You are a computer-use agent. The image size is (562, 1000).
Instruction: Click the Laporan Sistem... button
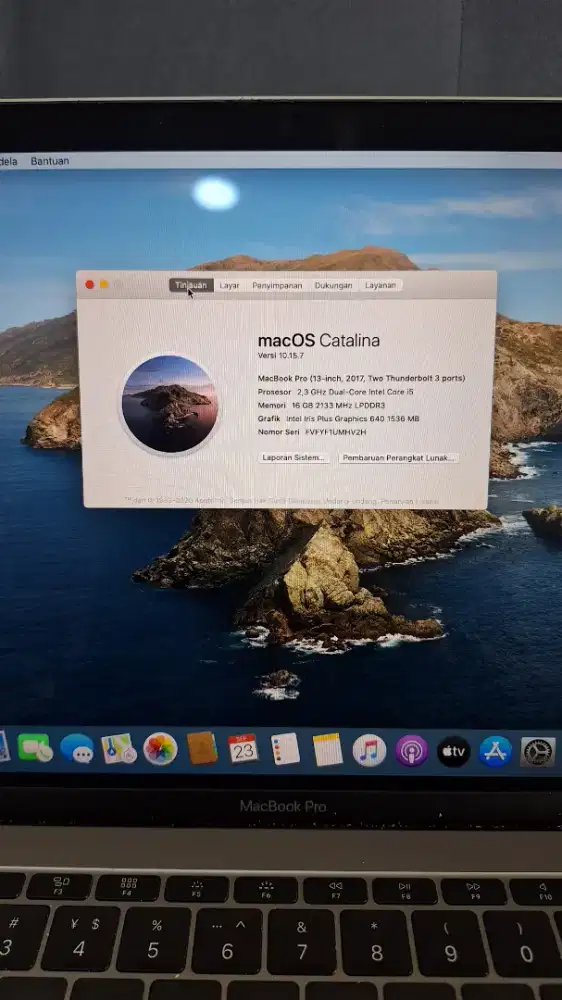pyautogui.click(x=294, y=458)
